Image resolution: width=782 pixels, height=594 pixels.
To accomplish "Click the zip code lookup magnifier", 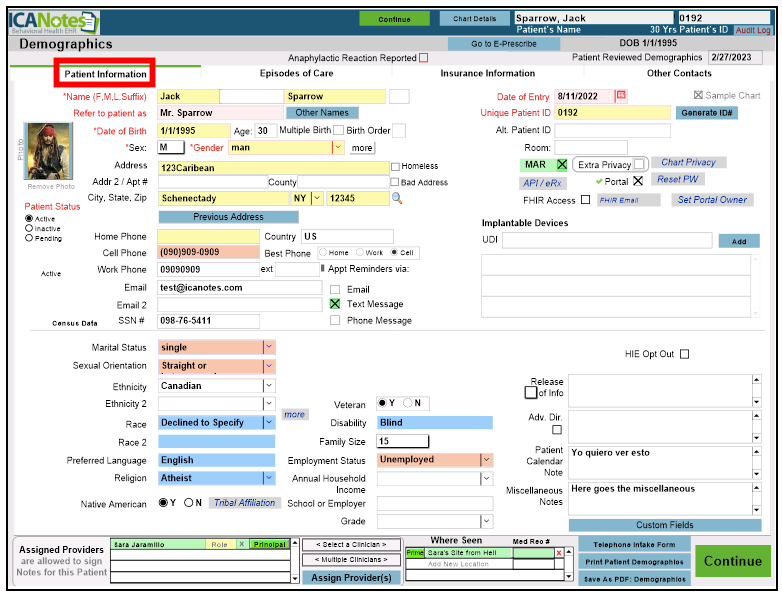I will pyautogui.click(x=397, y=199).
